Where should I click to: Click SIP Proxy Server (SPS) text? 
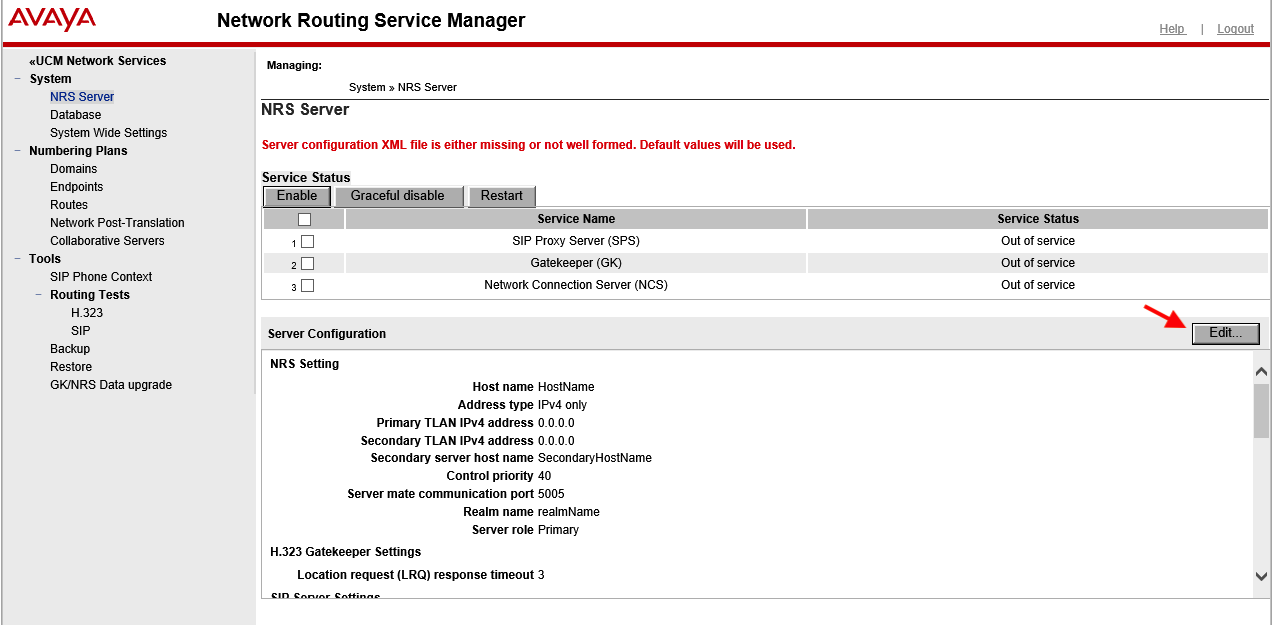coord(576,241)
